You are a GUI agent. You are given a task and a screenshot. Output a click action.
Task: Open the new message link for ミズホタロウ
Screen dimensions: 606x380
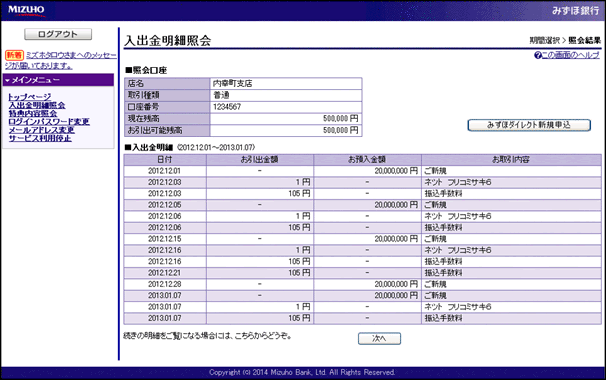(x=61, y=60)
